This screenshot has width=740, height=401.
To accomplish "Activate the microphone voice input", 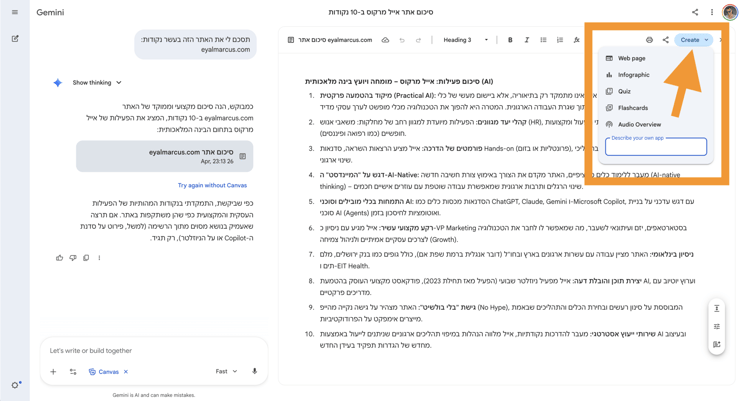I will [x=254, y=372].
